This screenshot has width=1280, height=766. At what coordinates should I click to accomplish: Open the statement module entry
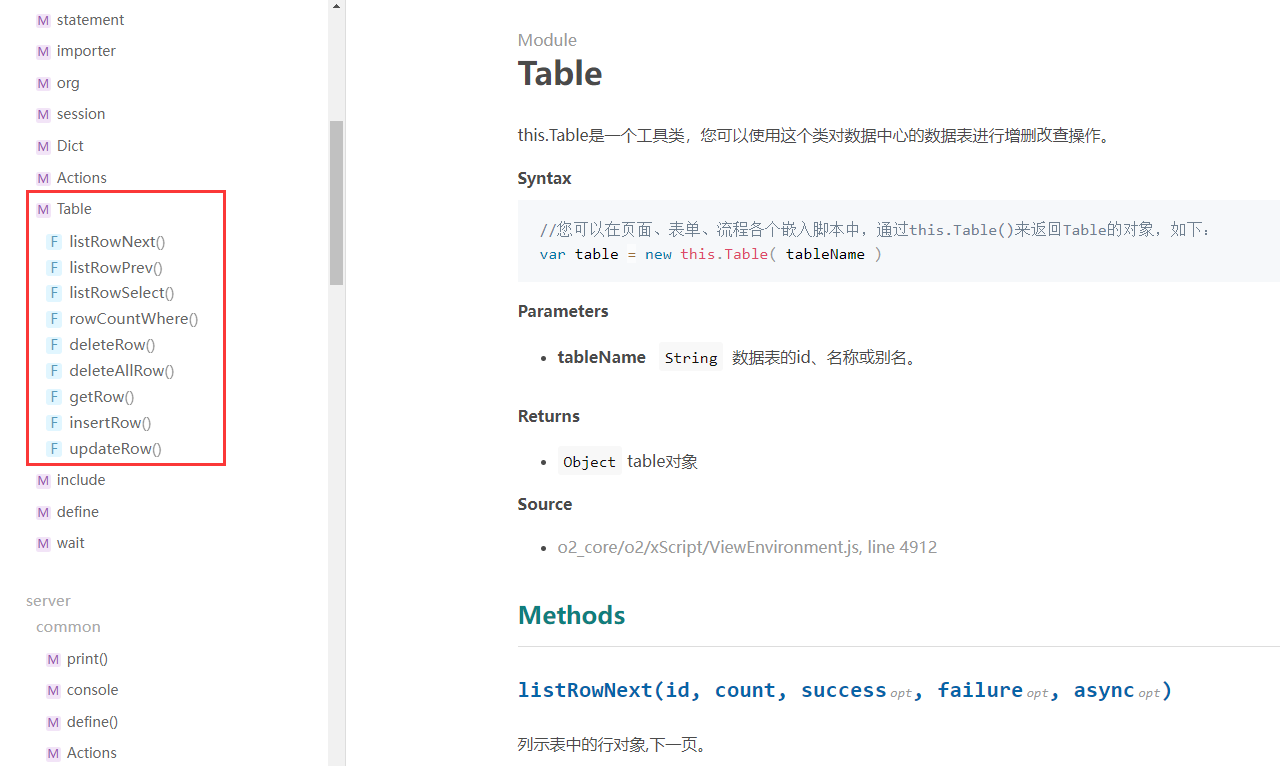(x=90, y=20)
